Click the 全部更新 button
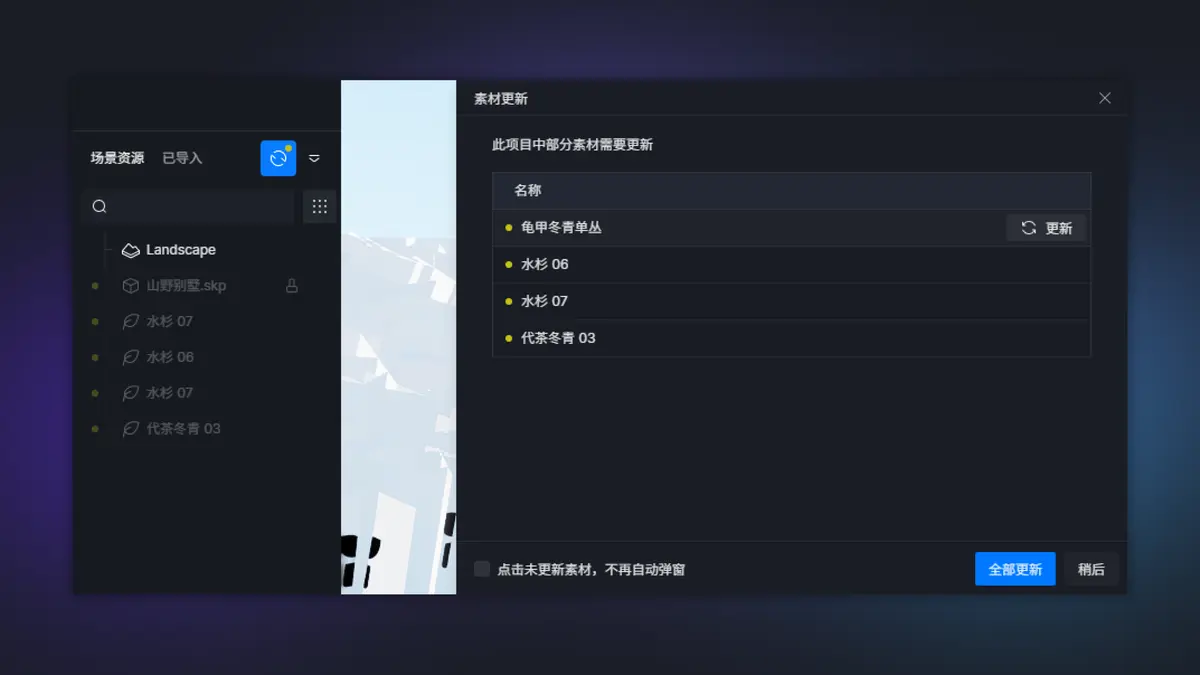The height and width of the screenshot is (675, 1200). click(x=1015, y=569)
